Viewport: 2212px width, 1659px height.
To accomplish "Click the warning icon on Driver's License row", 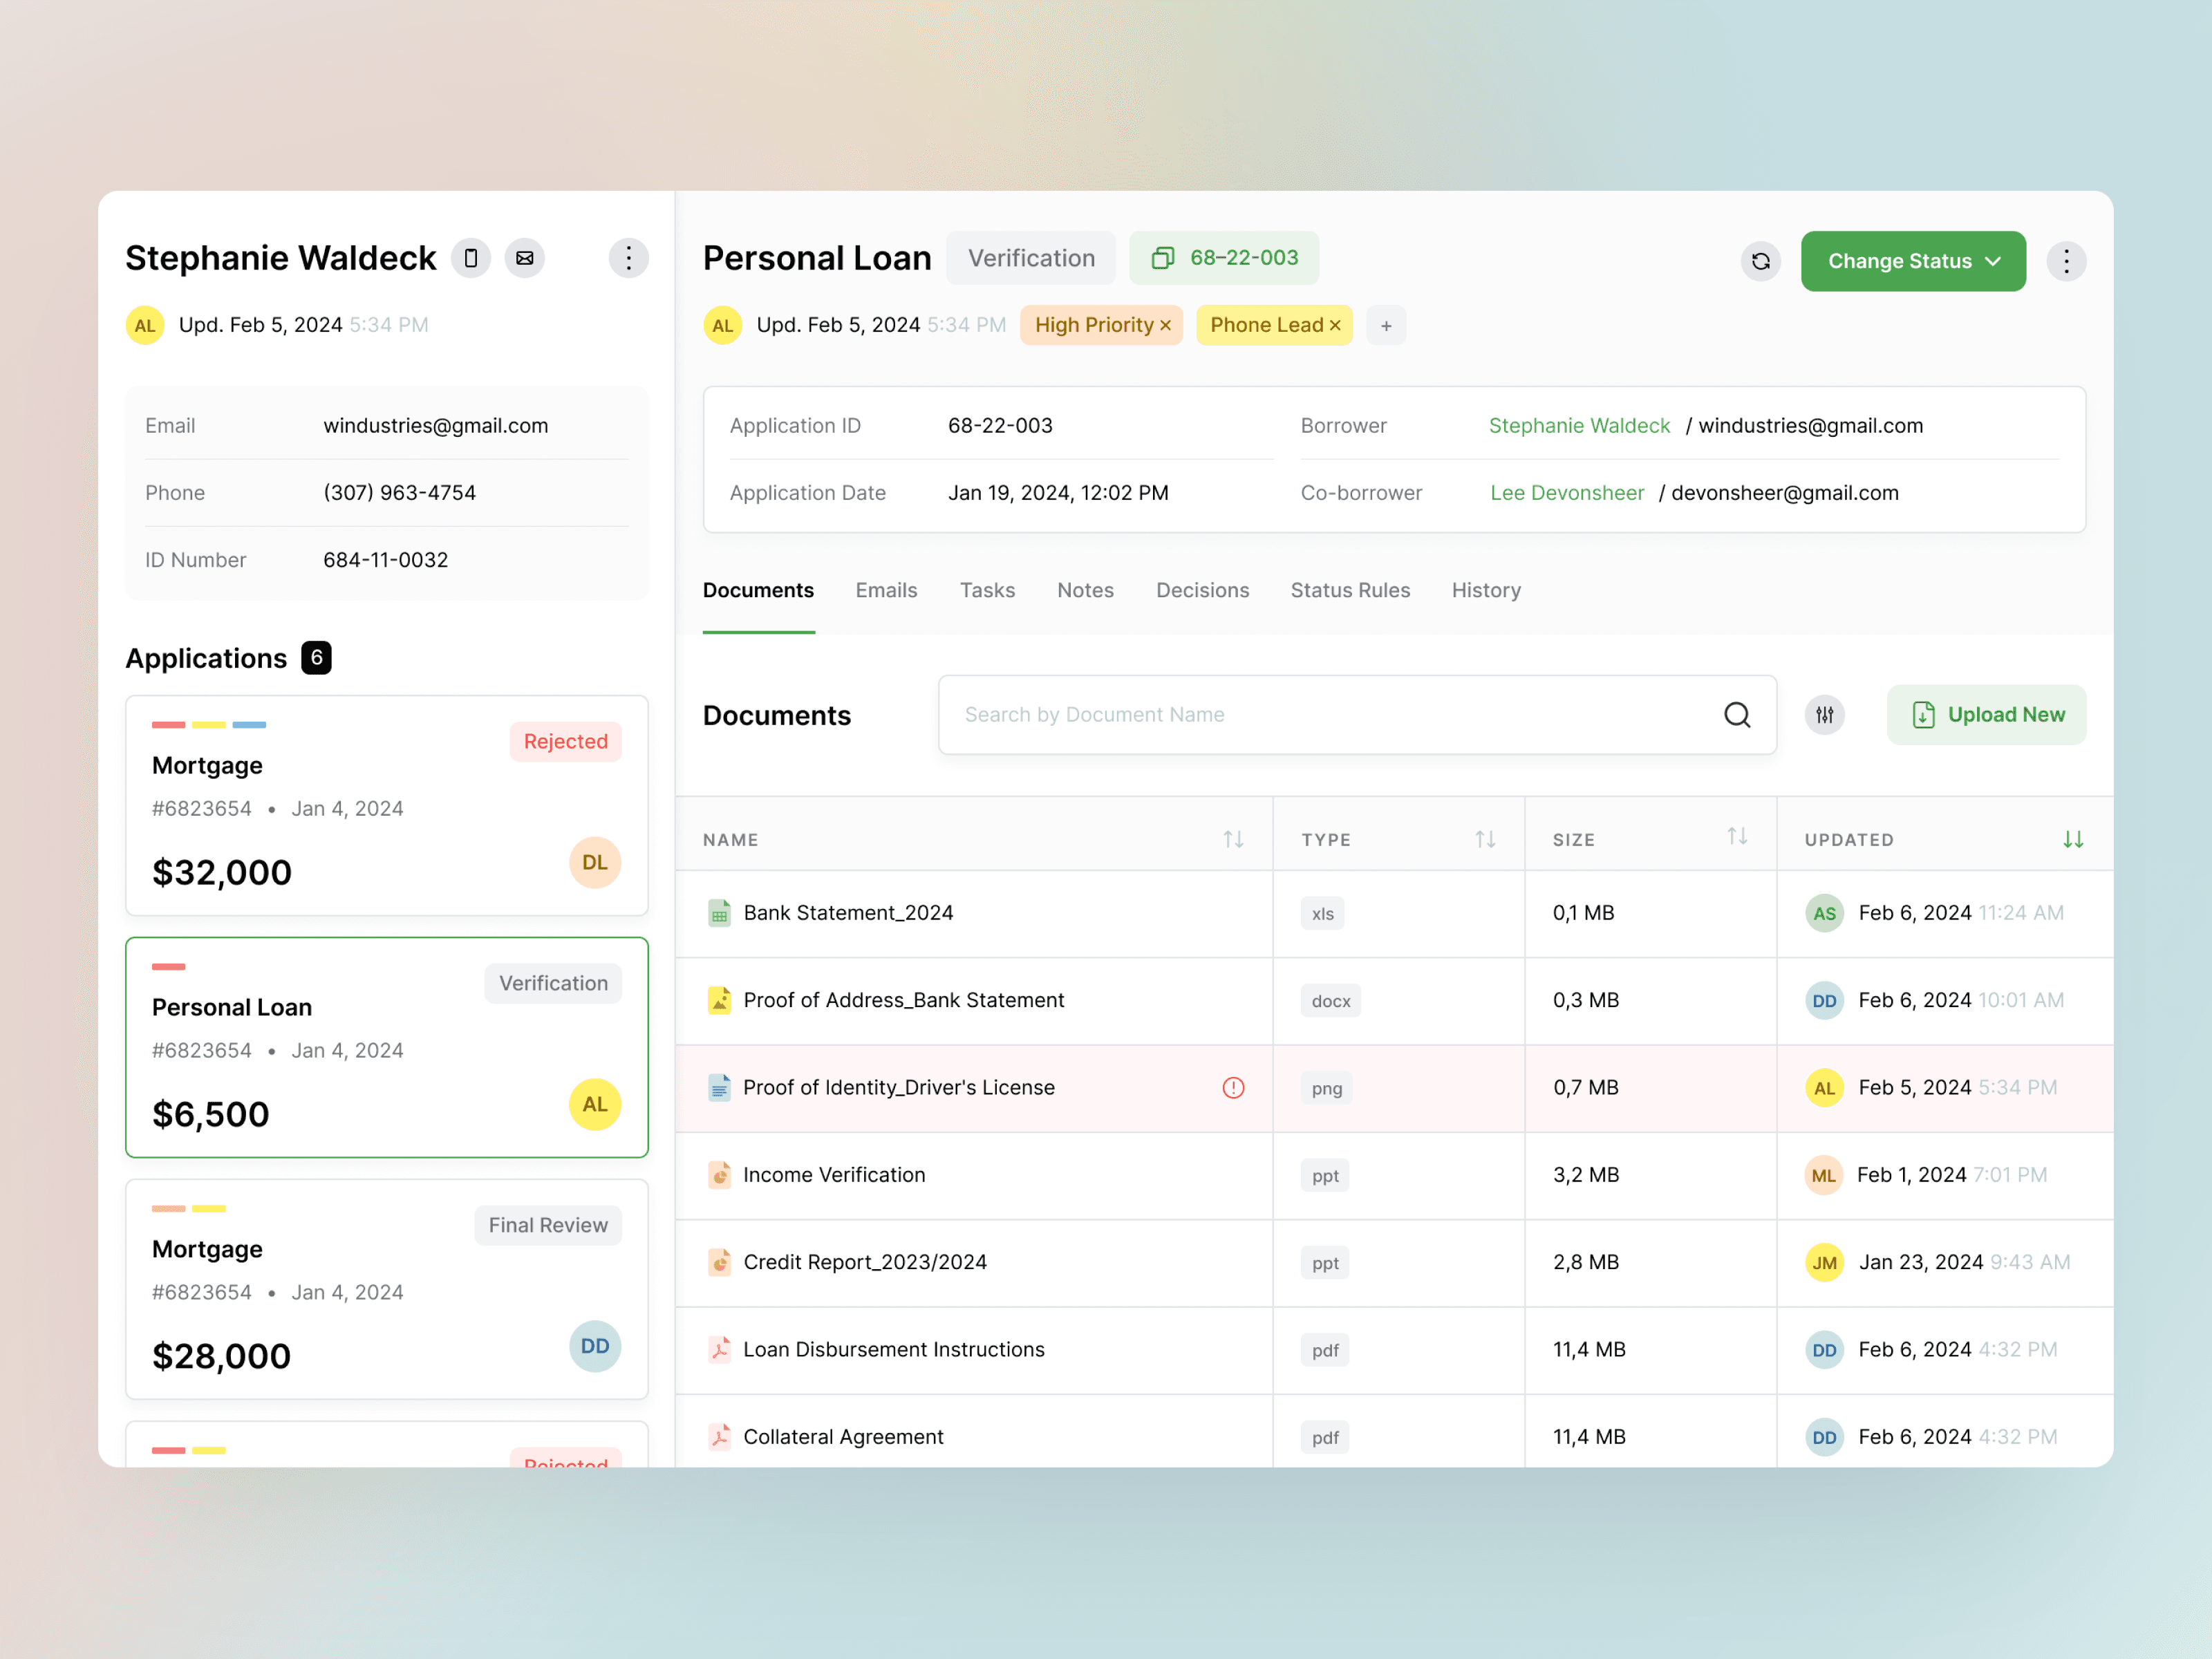I will [x=1233, y=1088].
